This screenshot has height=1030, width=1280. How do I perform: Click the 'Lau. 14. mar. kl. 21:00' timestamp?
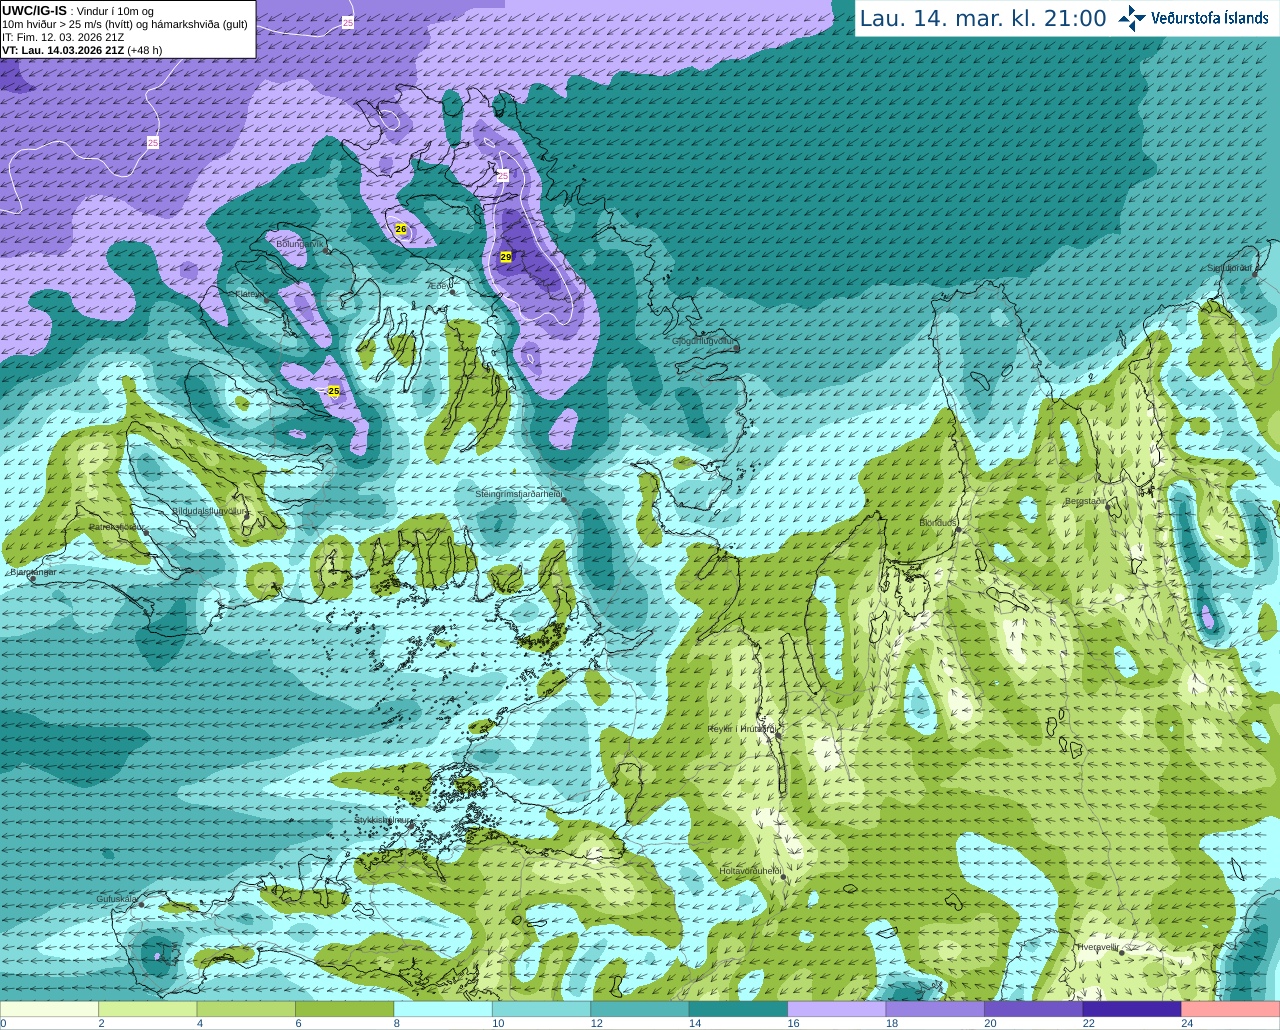[983, 19]
